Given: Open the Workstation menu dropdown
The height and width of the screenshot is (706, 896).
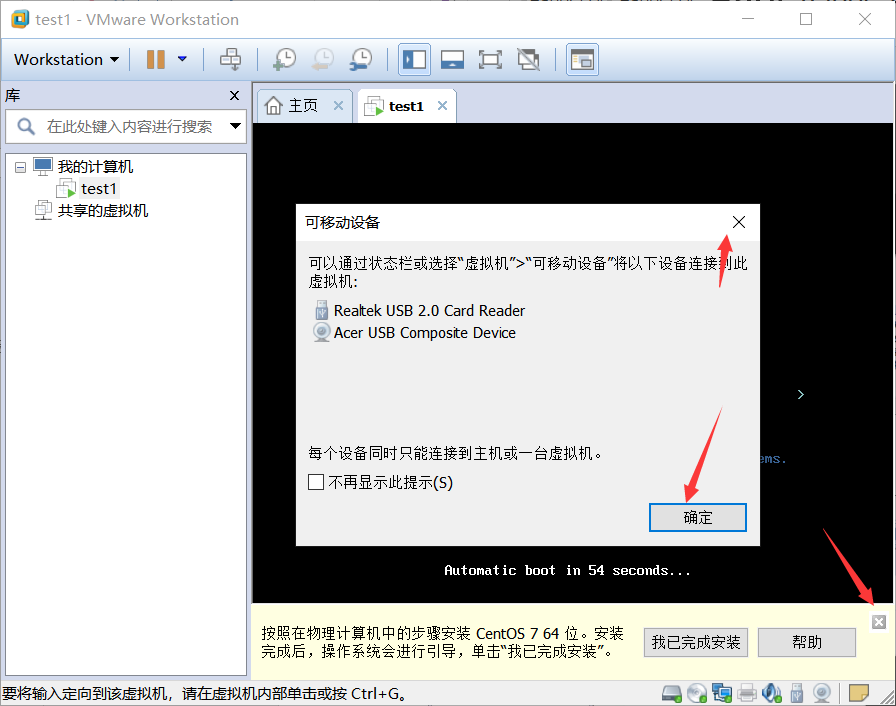Looking at the screenshot, I should 66,59.
